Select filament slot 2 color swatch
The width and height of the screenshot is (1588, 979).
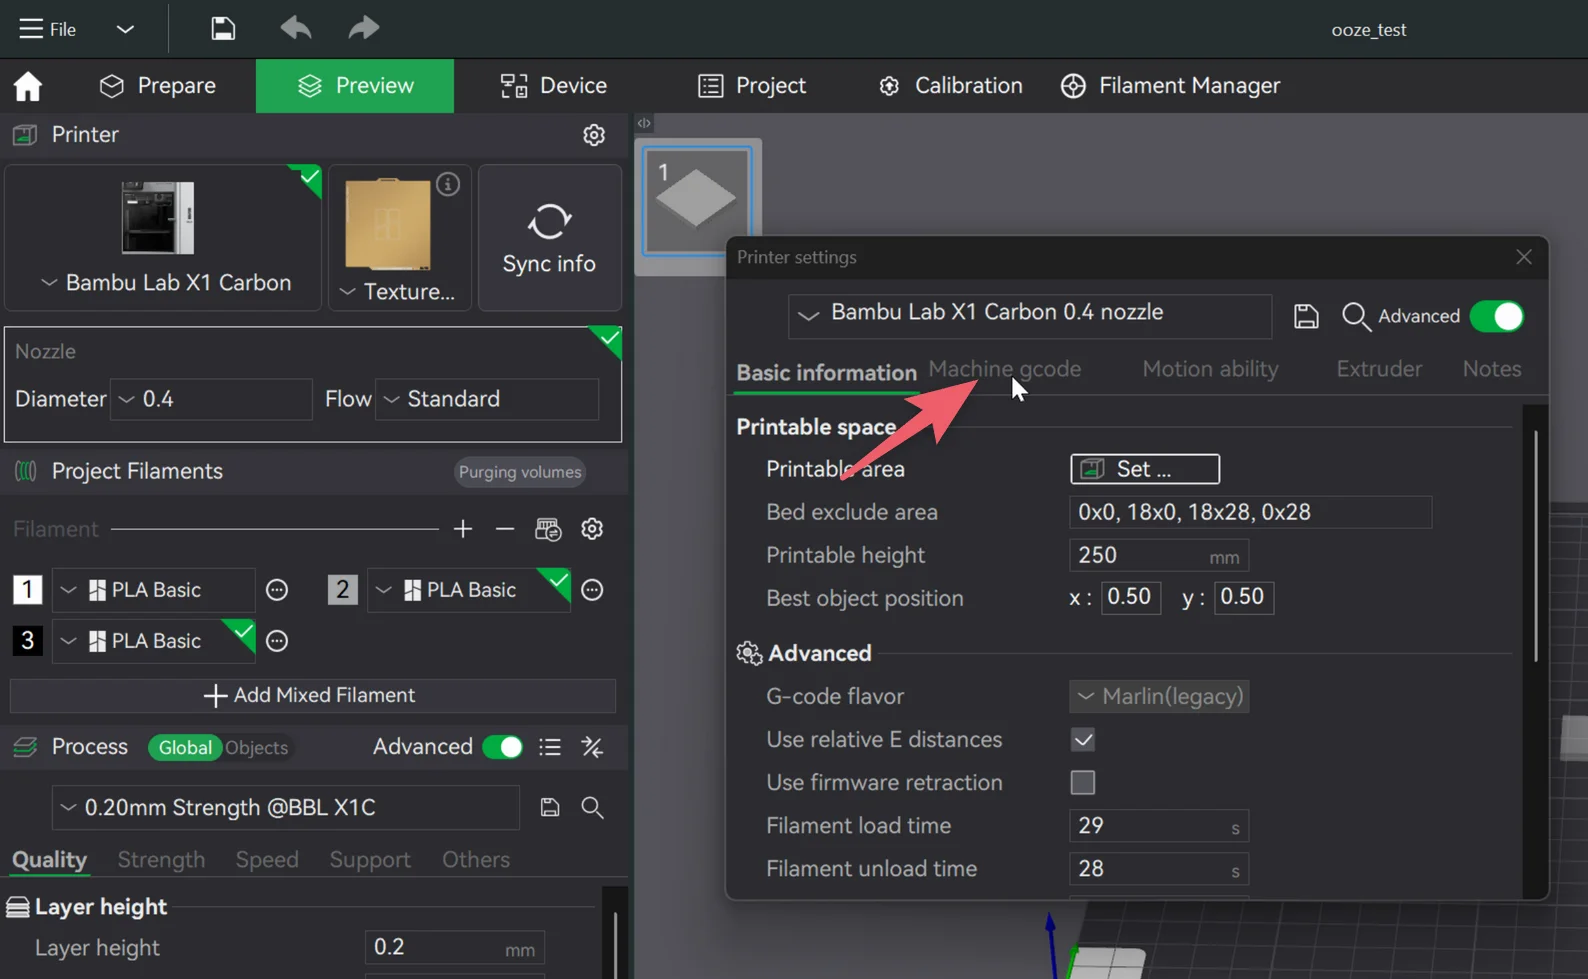(342, 590)
